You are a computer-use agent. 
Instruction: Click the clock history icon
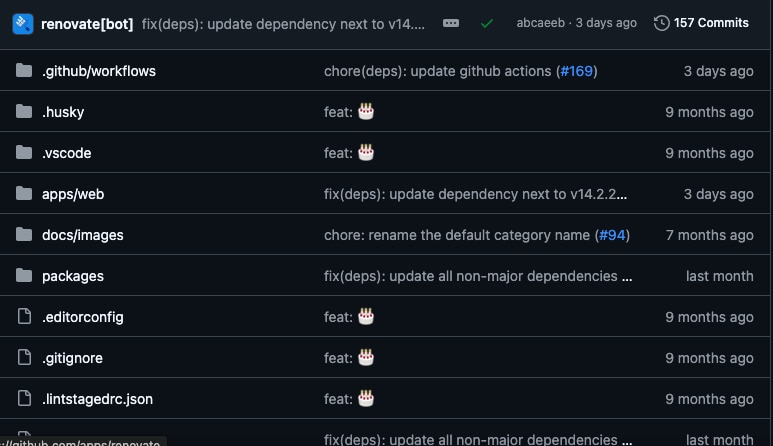[x=661, y=23]
